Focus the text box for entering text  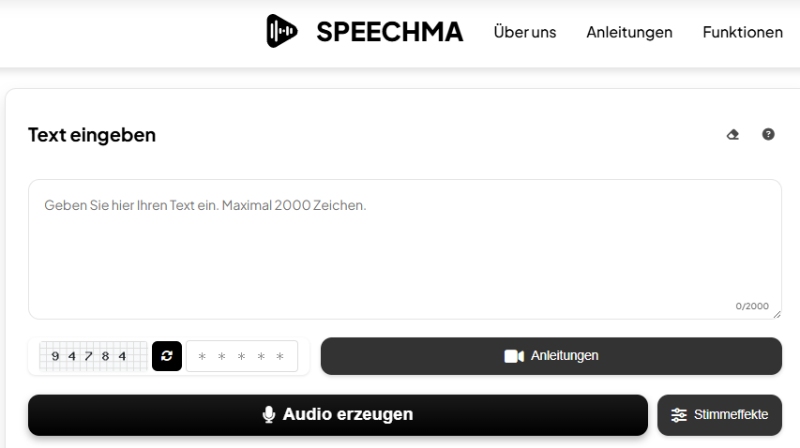(404, 249)
